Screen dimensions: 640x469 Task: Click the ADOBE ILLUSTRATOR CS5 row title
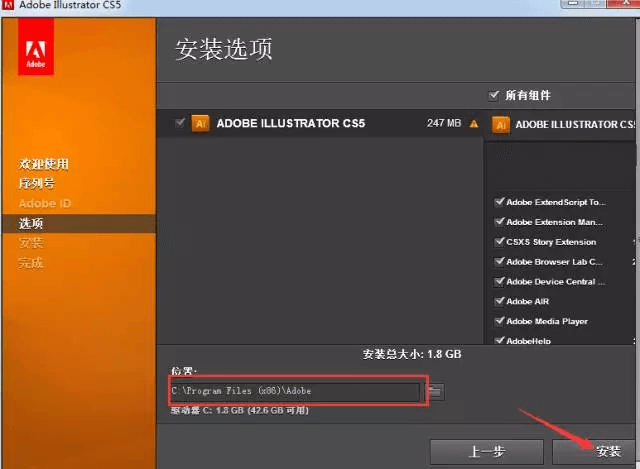291,123
